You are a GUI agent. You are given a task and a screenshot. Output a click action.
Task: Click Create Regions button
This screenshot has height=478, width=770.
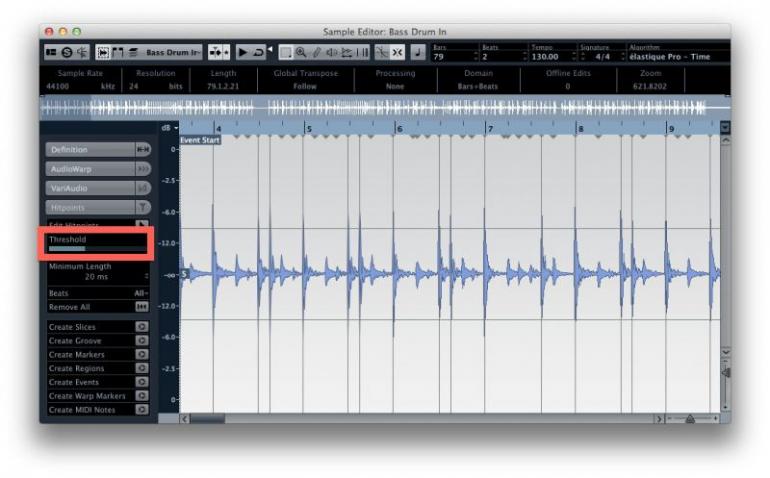142,368
